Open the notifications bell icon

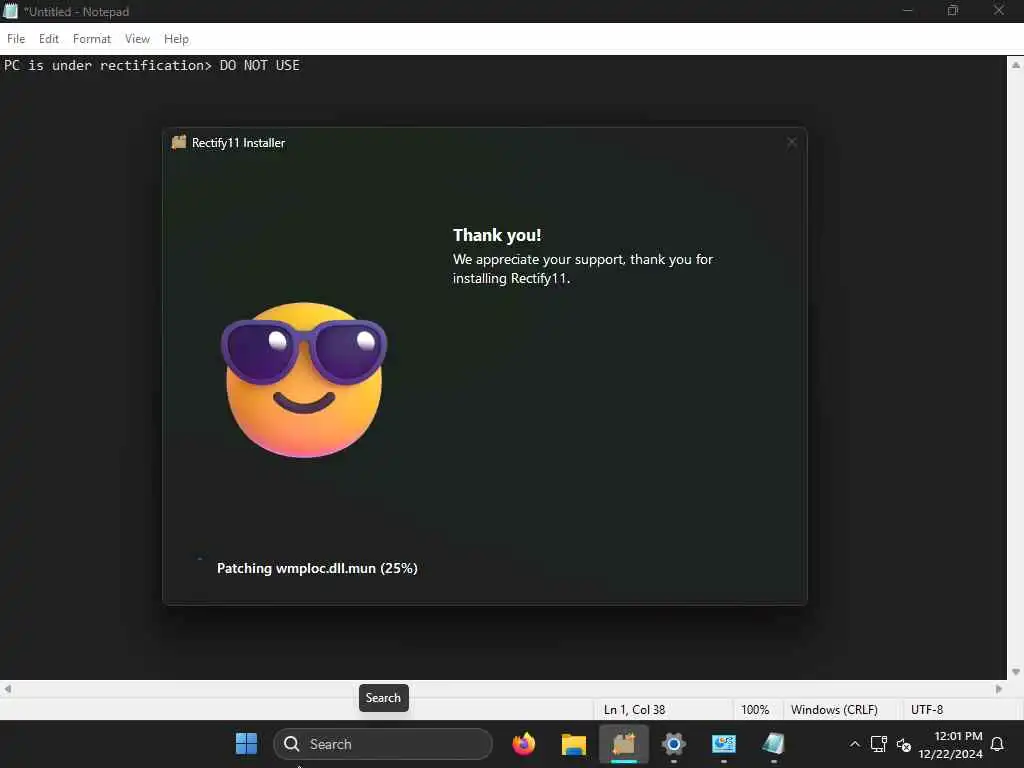point(997,744)
